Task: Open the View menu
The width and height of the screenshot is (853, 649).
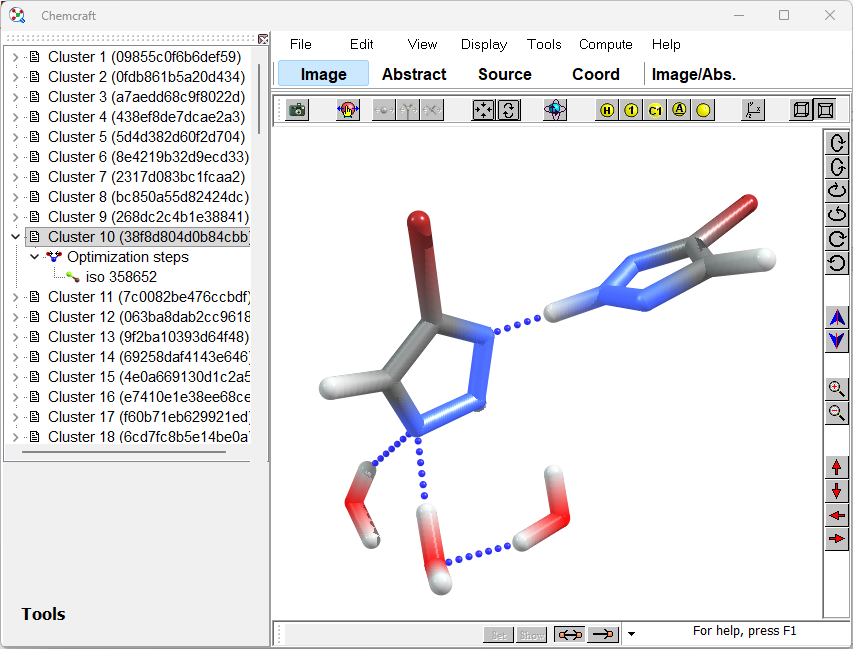Action: point(422,44)
